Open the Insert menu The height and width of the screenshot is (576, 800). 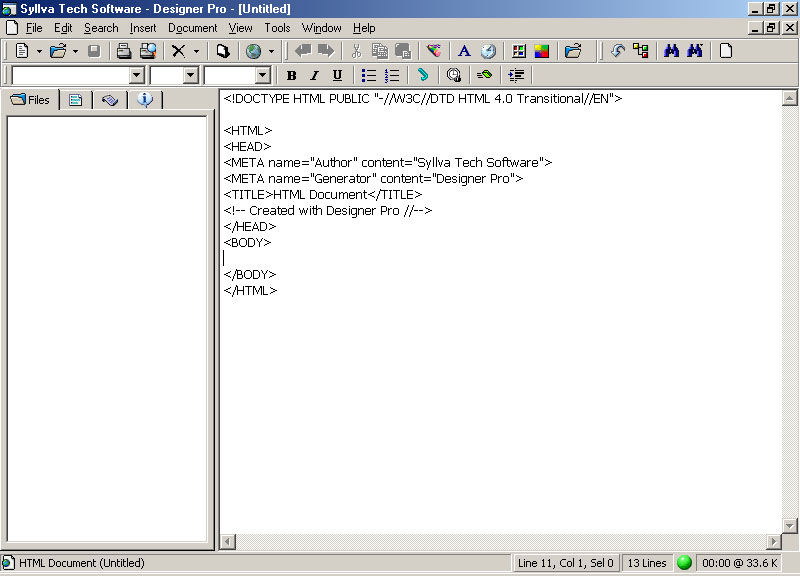[143, 28]
